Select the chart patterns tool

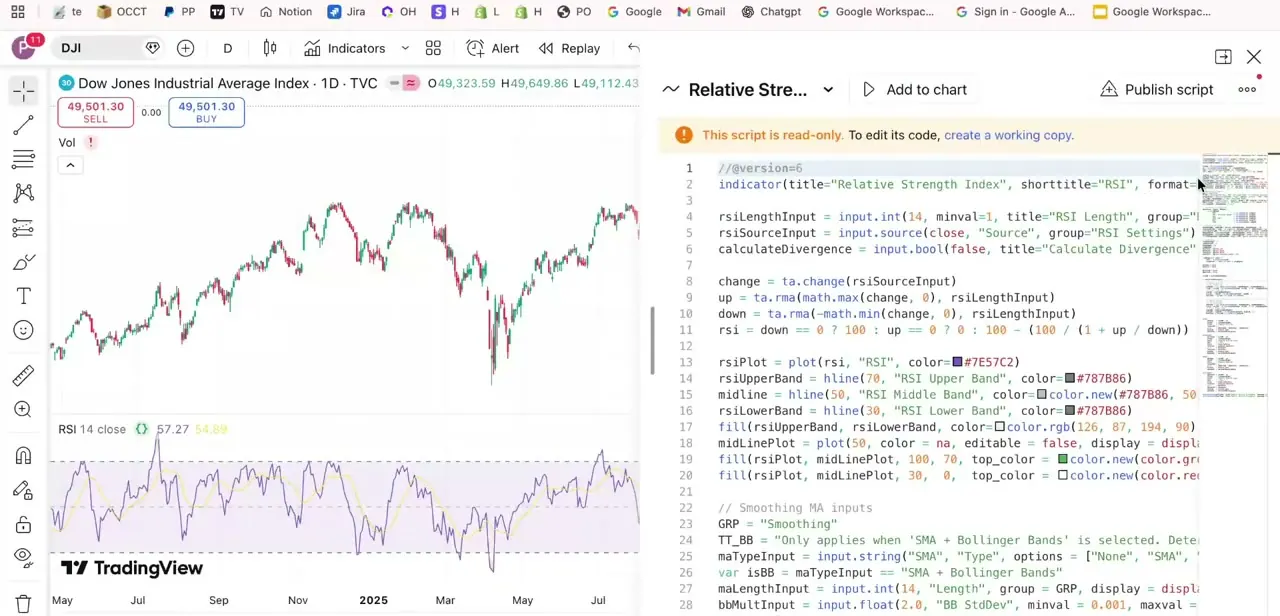24,193
